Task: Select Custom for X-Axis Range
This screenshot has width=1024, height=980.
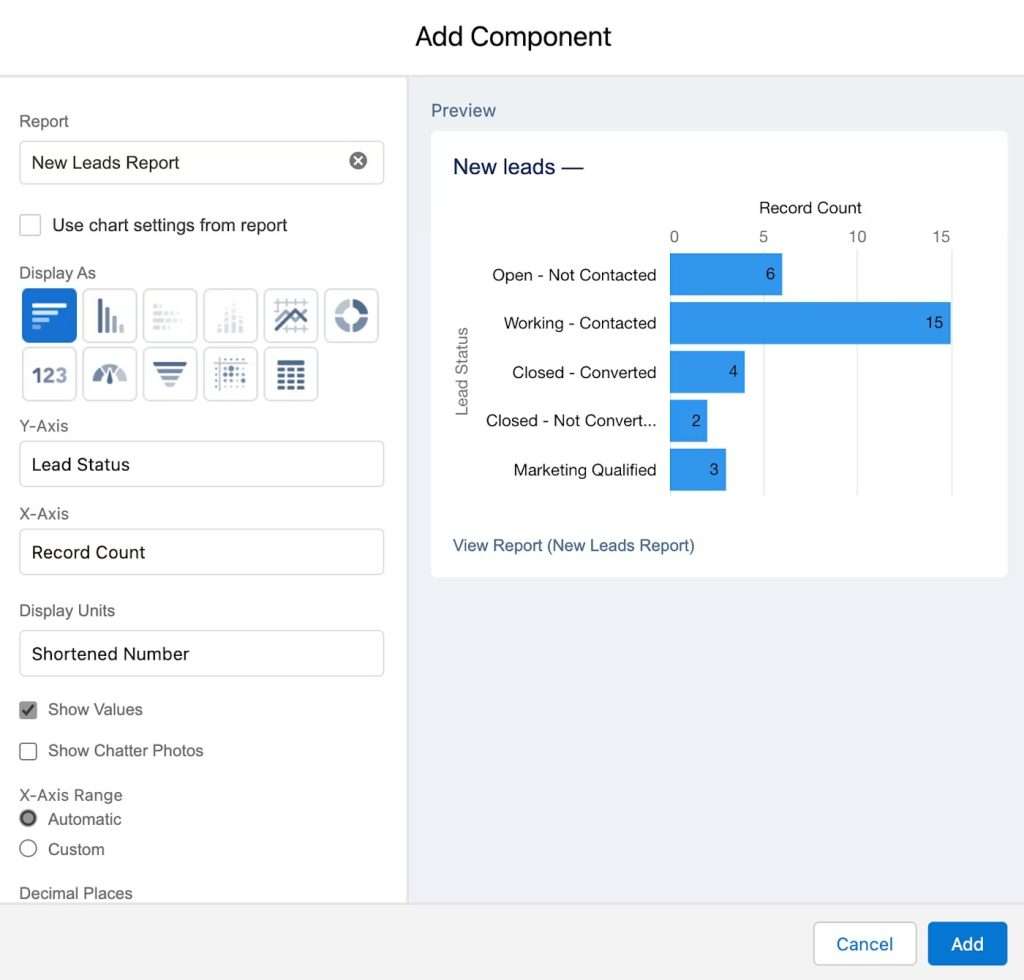Action: (28, 849)
